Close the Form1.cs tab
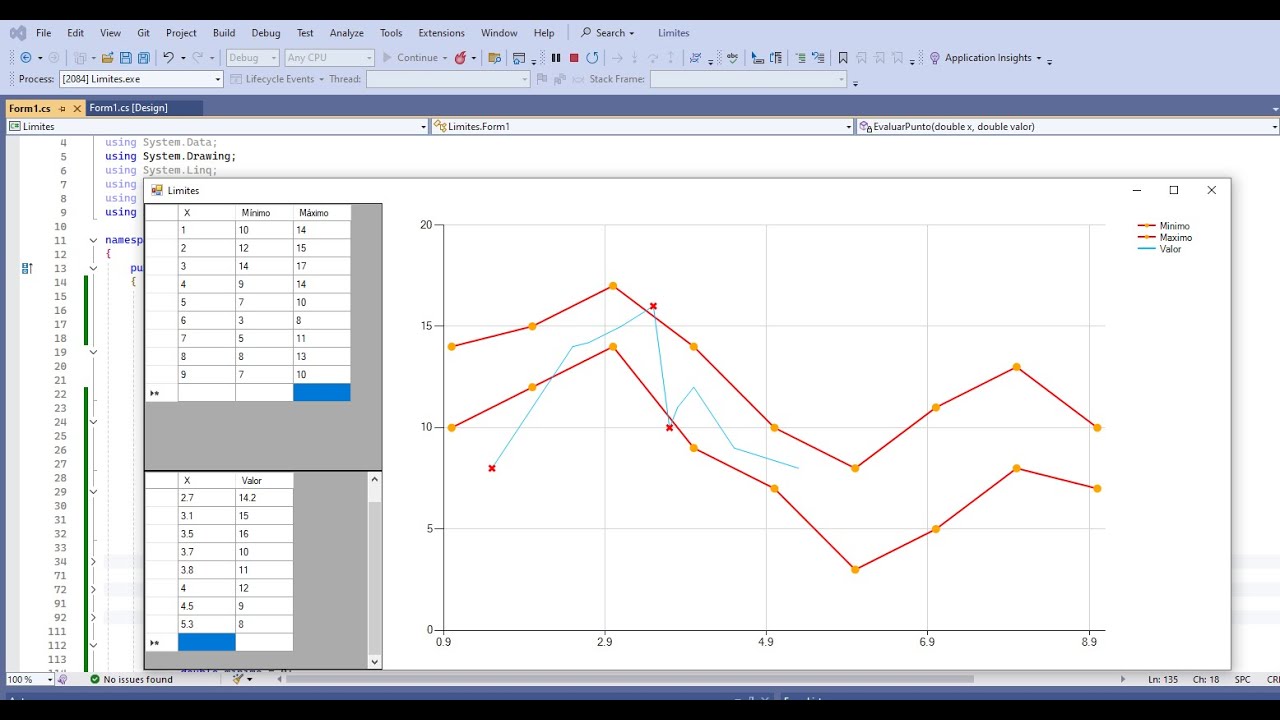This screenshot has height=720, width=1280. coord(77,108)
